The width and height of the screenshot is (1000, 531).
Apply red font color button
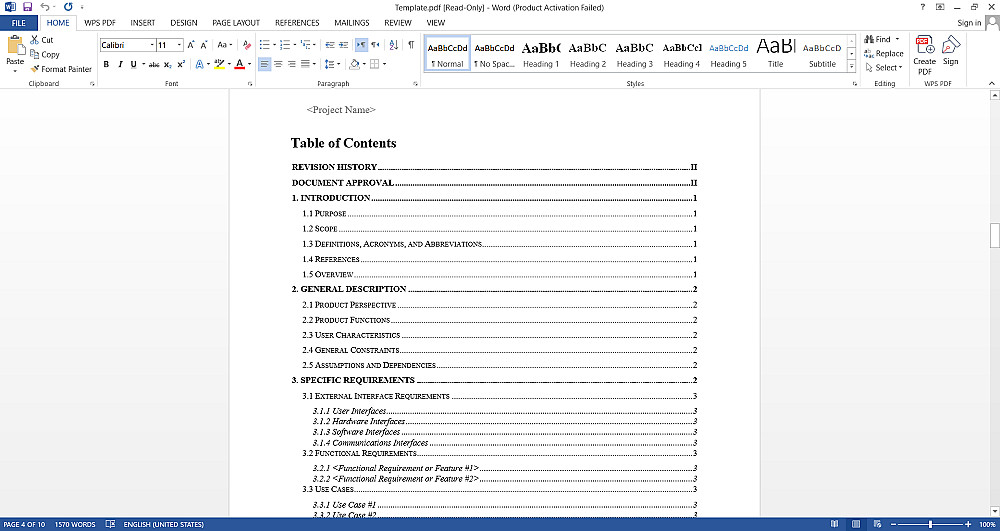click(239, 64)
